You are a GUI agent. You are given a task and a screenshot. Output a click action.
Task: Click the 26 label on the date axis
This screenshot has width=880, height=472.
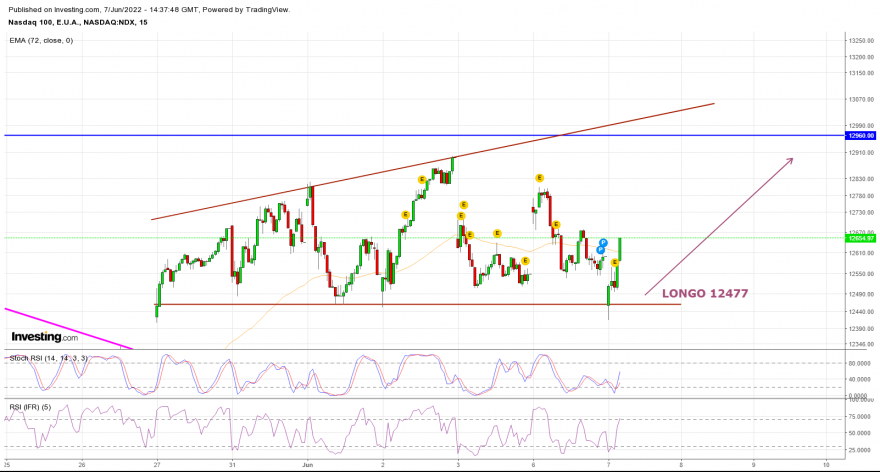click(x=82, y=465)
